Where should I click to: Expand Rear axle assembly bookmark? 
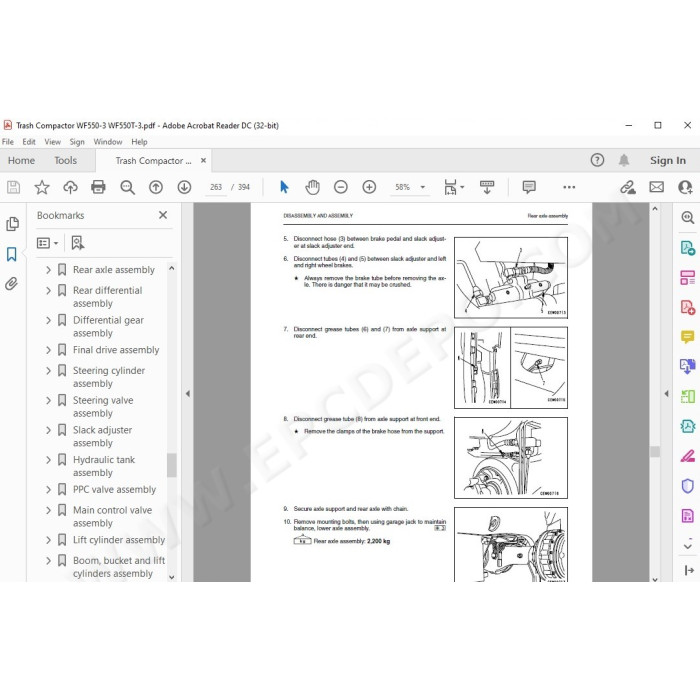(x=48, y=270)
